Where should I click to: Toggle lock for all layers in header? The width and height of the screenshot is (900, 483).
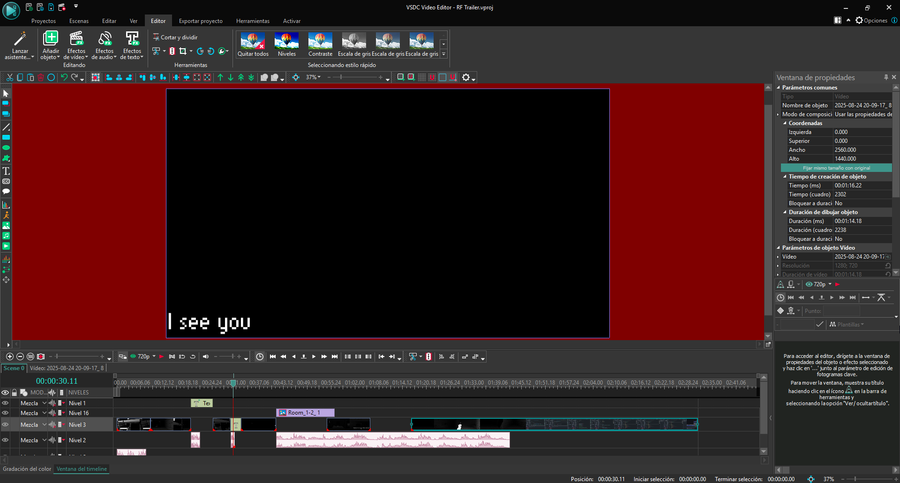pyautogui.click(x=14, y=393)
